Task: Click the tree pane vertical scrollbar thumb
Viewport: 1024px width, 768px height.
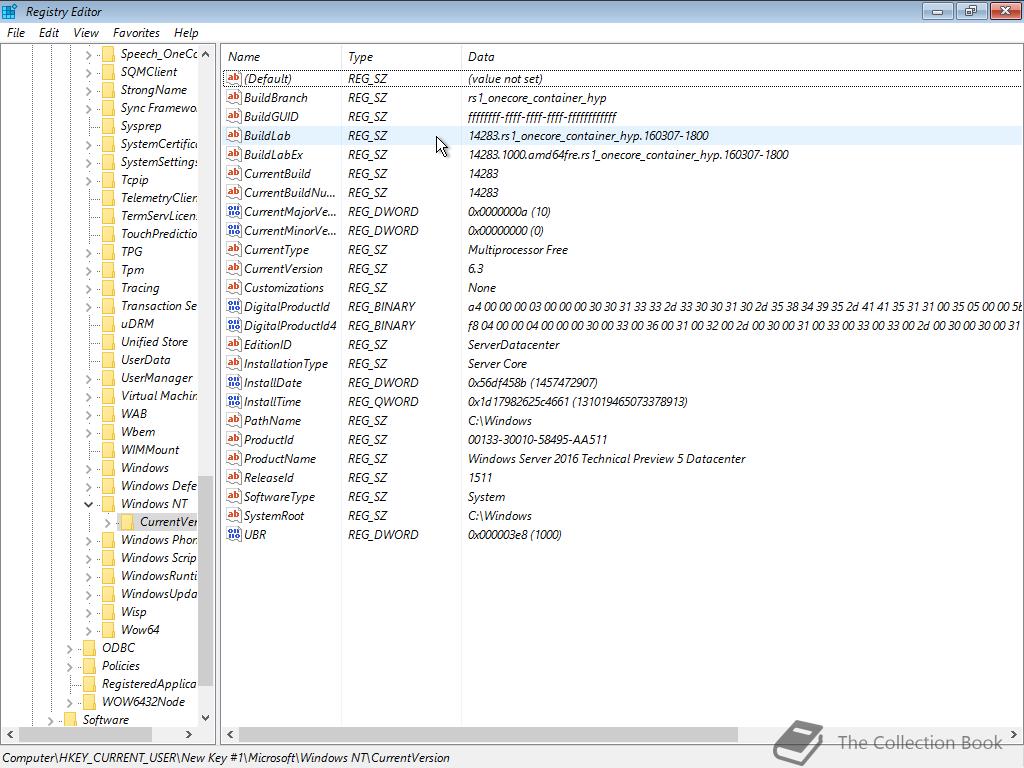Action: [x=206, y=581]
